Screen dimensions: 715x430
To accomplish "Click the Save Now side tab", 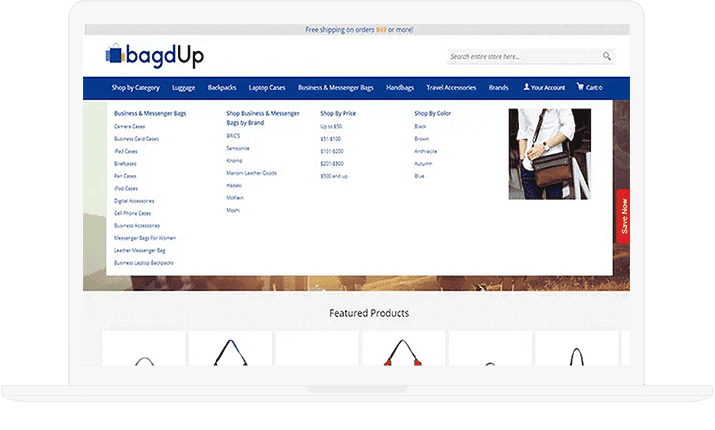I will [623, 216].
